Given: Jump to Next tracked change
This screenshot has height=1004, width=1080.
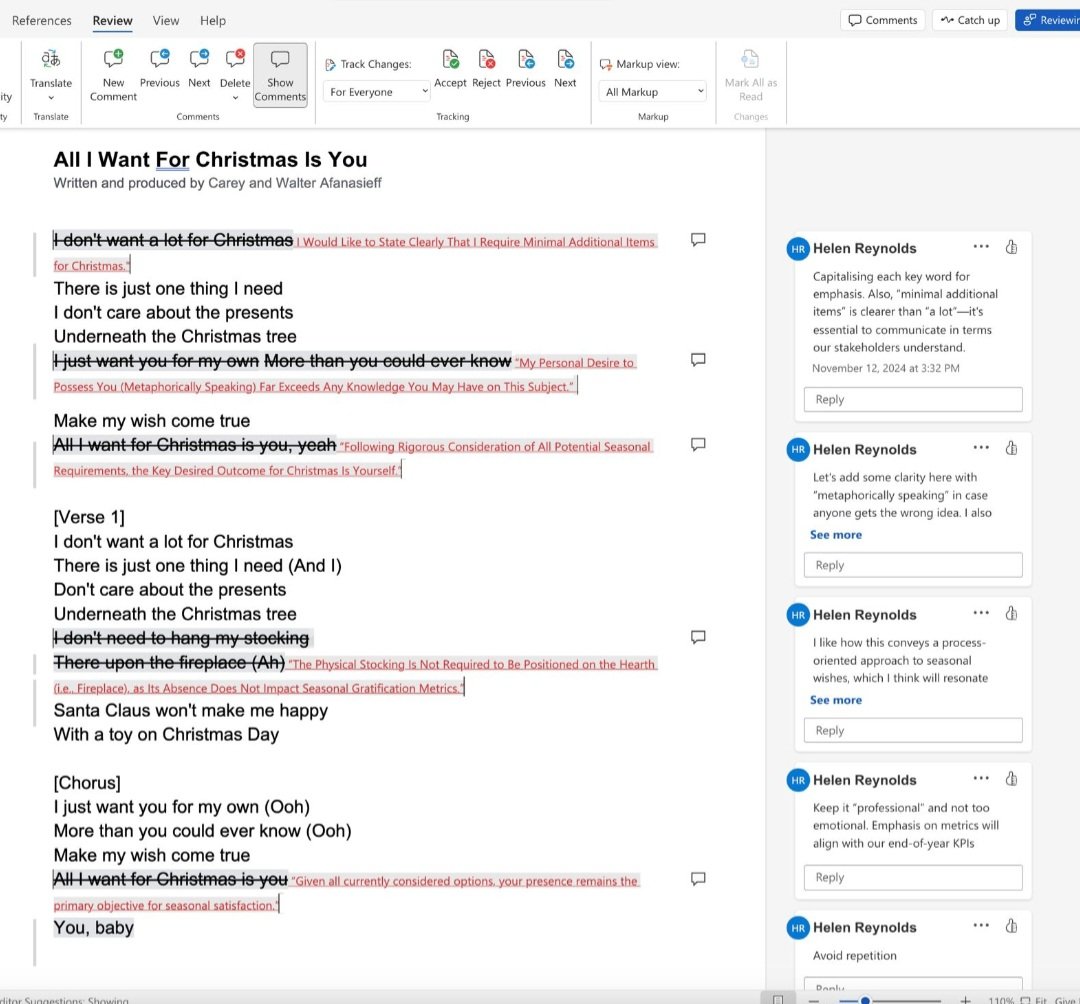Looking at the screenshot, I should 565,68.
